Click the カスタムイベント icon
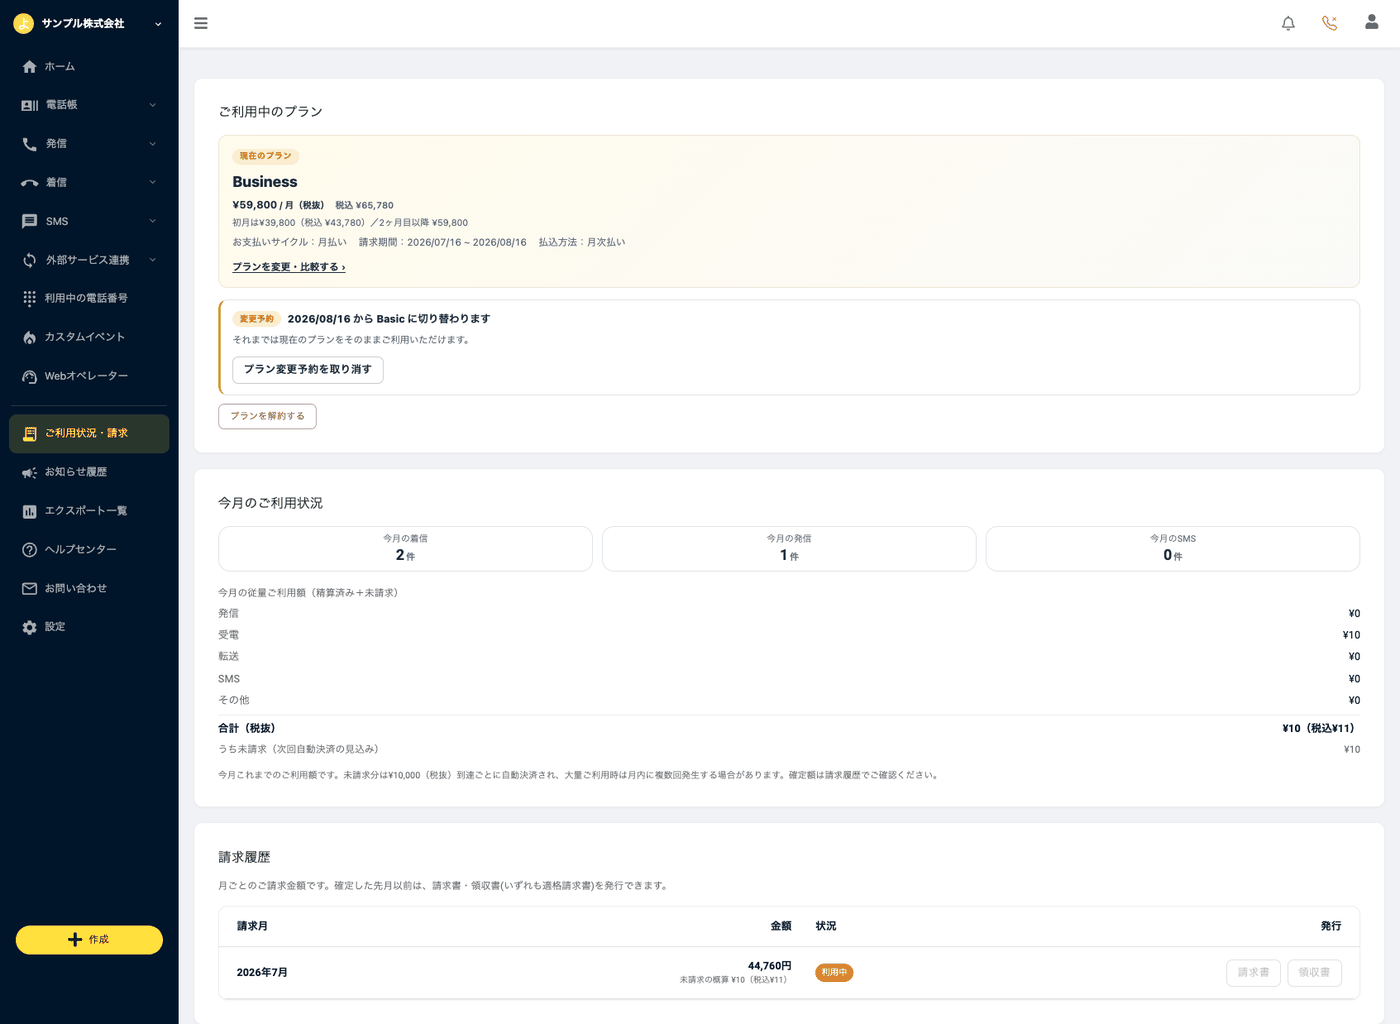Image resolution: width=1400 pixels, height=1024 pixels. tap(29, 337)
